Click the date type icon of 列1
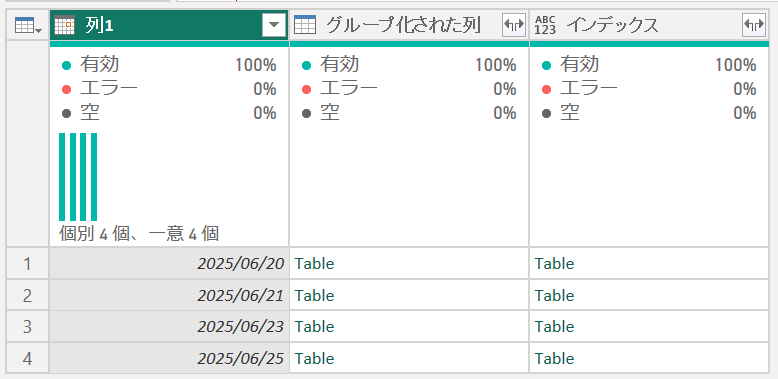 (x=65, y=25)
